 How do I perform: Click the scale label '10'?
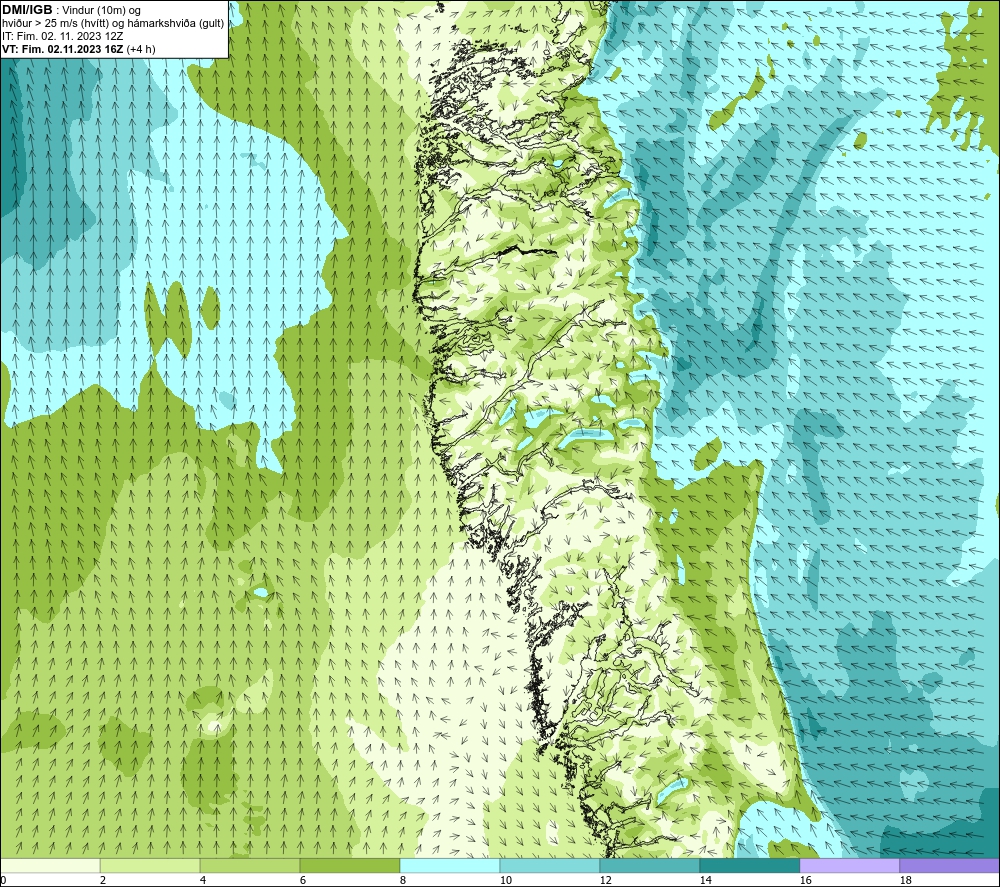point(505,881)
